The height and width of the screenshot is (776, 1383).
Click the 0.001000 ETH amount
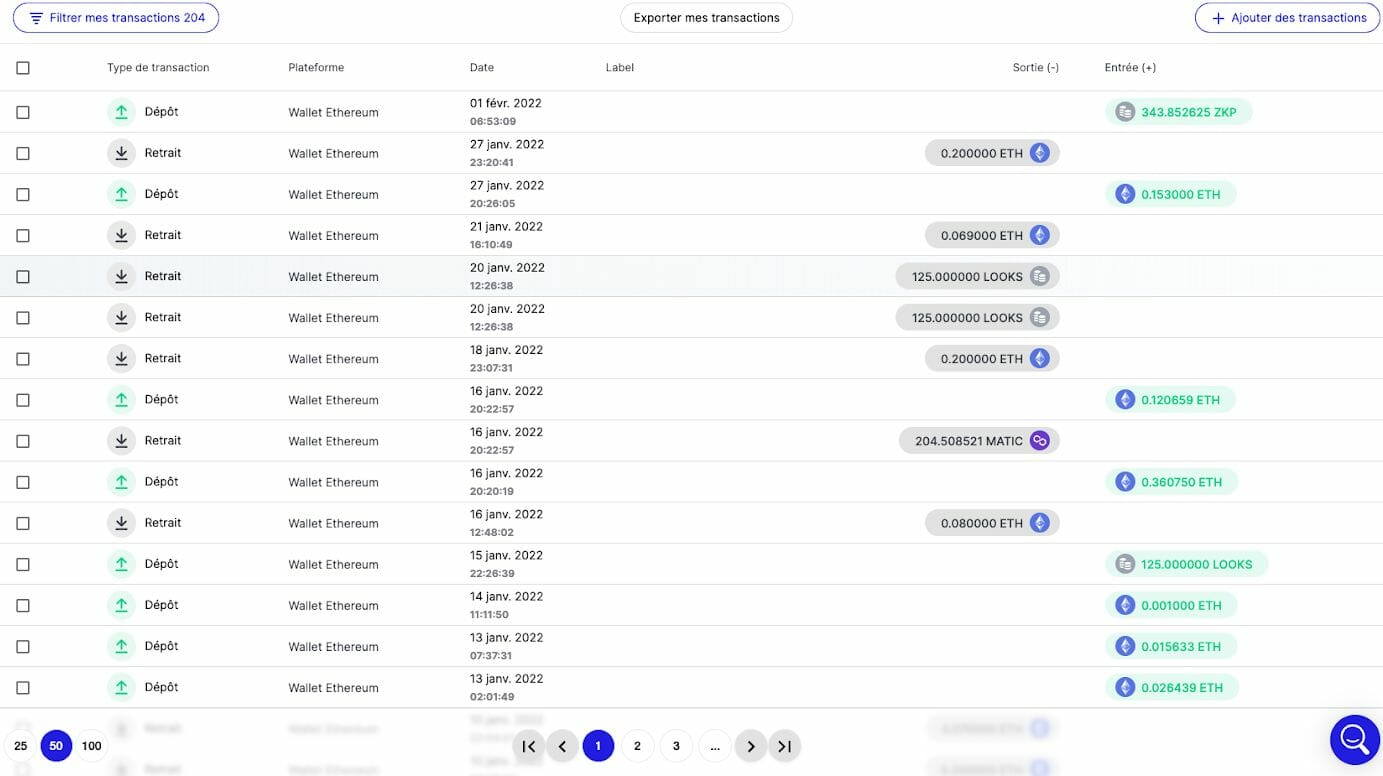(1182, 605)
